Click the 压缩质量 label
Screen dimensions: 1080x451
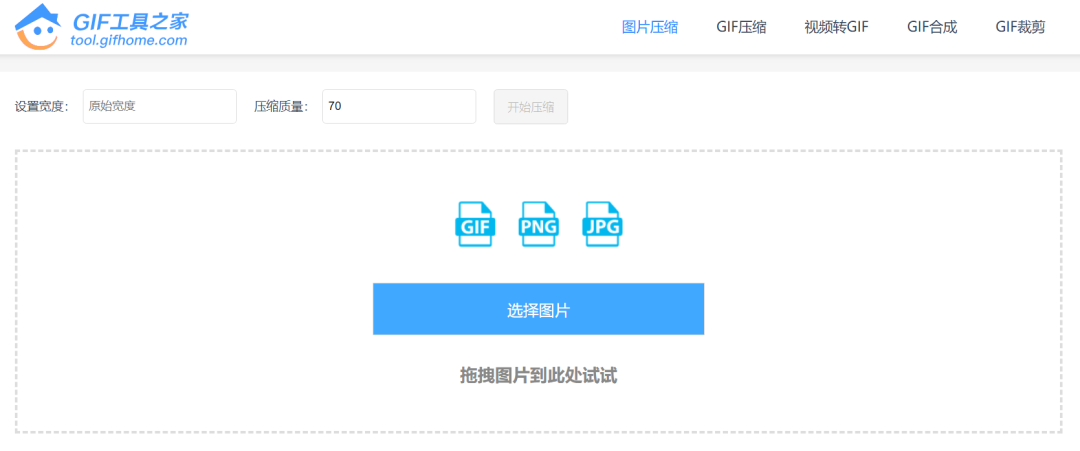coord(282,107)
